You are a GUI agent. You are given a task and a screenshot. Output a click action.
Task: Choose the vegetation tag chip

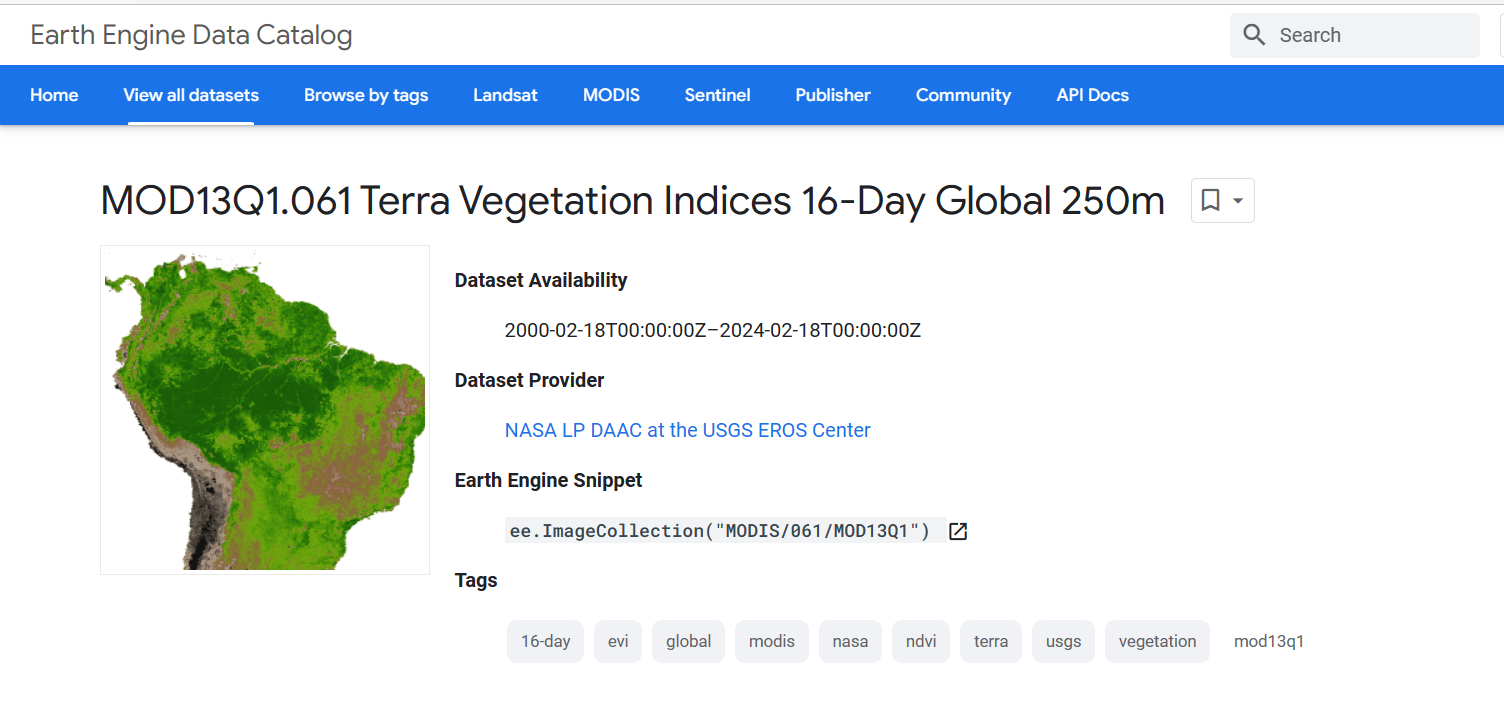tap(1157, 641)
